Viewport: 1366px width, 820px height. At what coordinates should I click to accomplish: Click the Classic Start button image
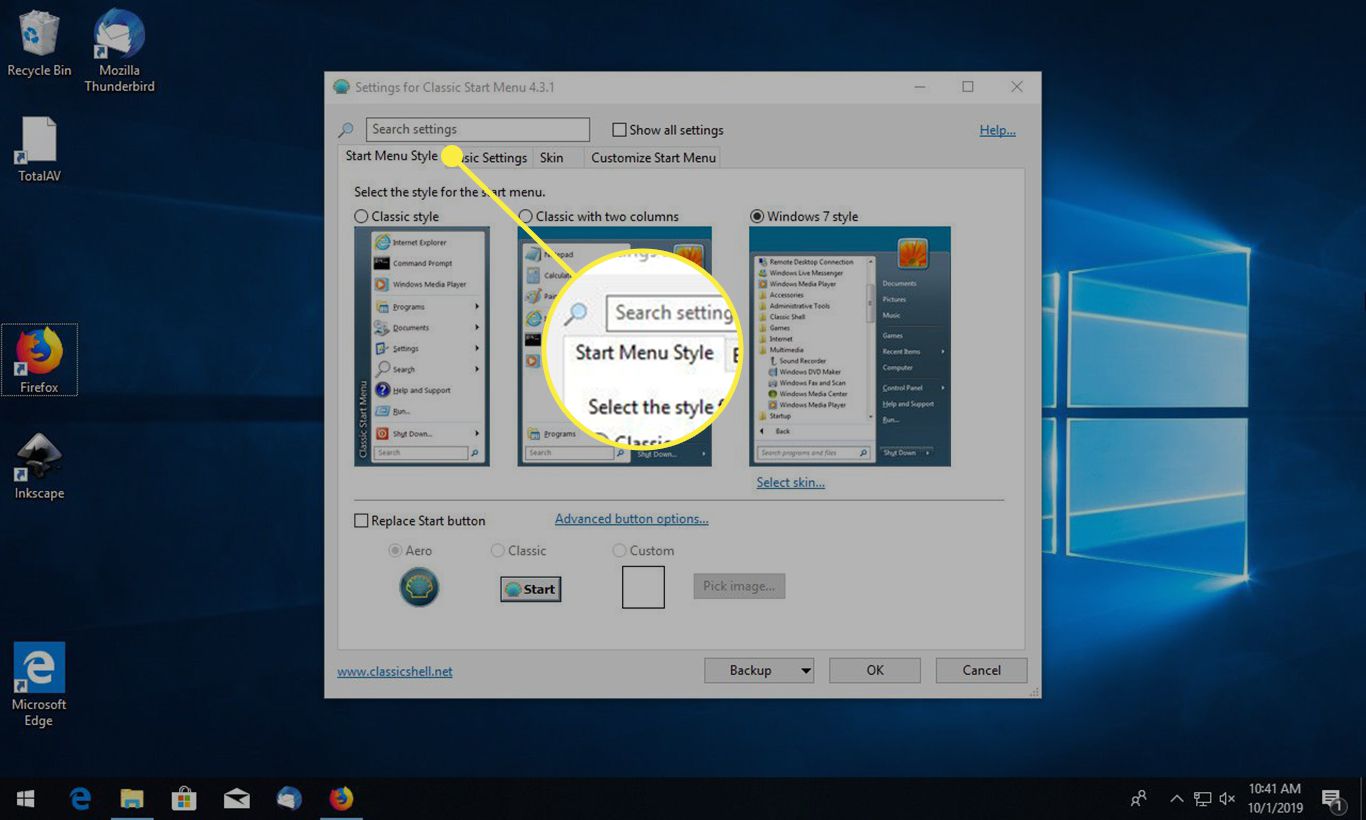531,589
